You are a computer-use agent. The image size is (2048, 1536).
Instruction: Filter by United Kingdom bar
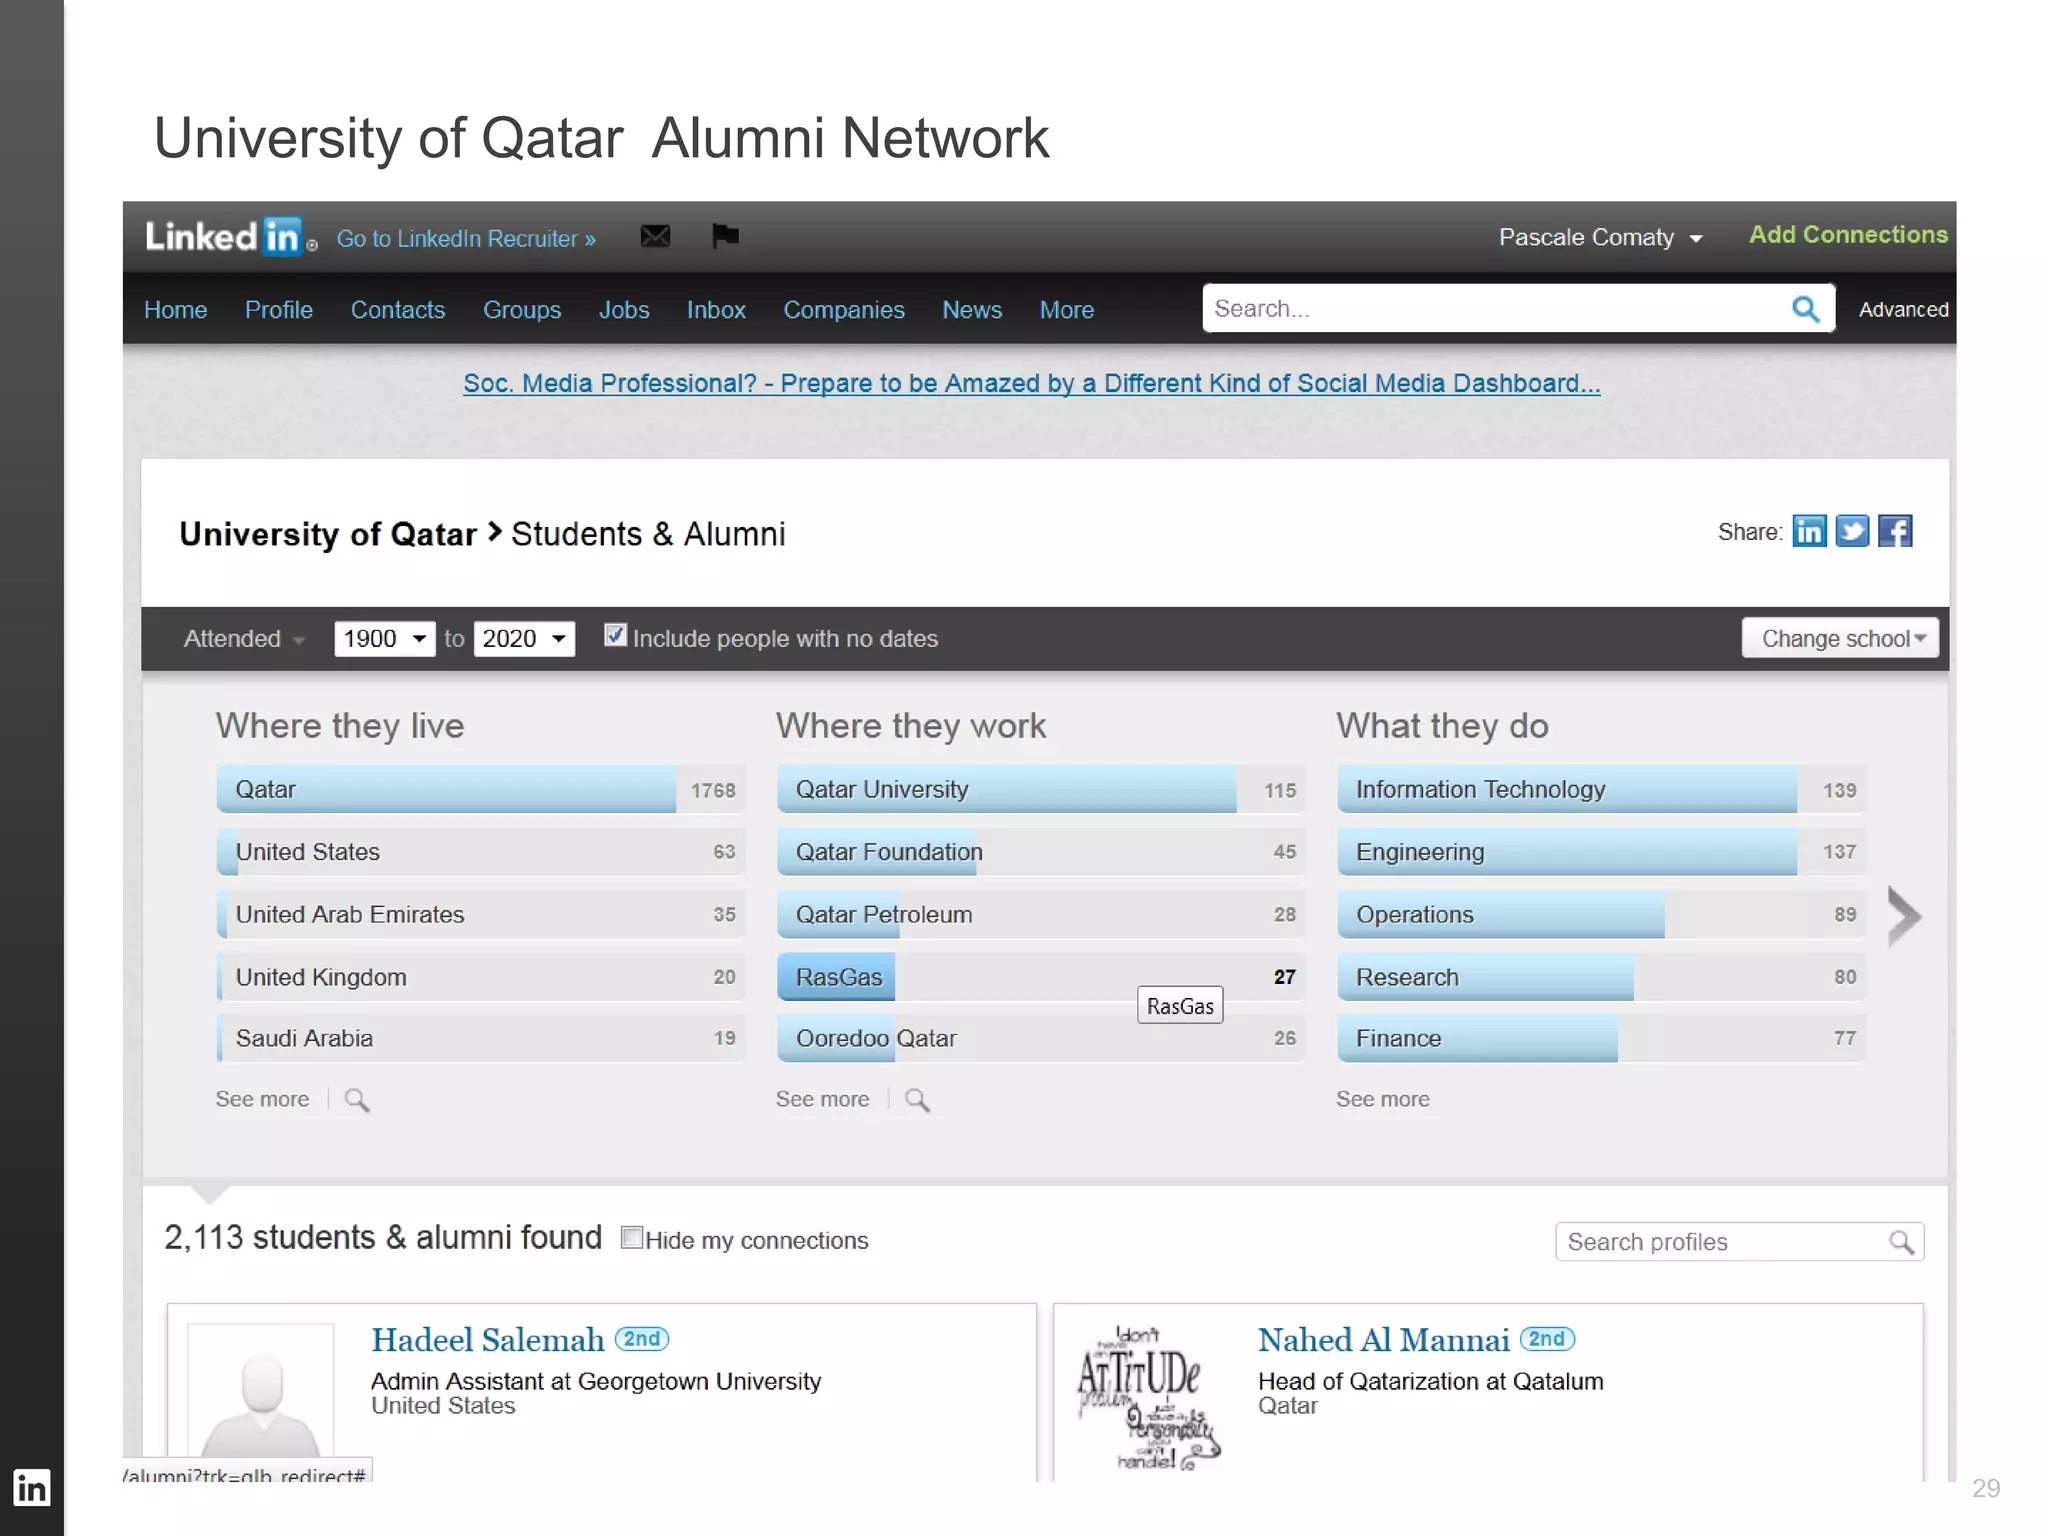[481, 977]
